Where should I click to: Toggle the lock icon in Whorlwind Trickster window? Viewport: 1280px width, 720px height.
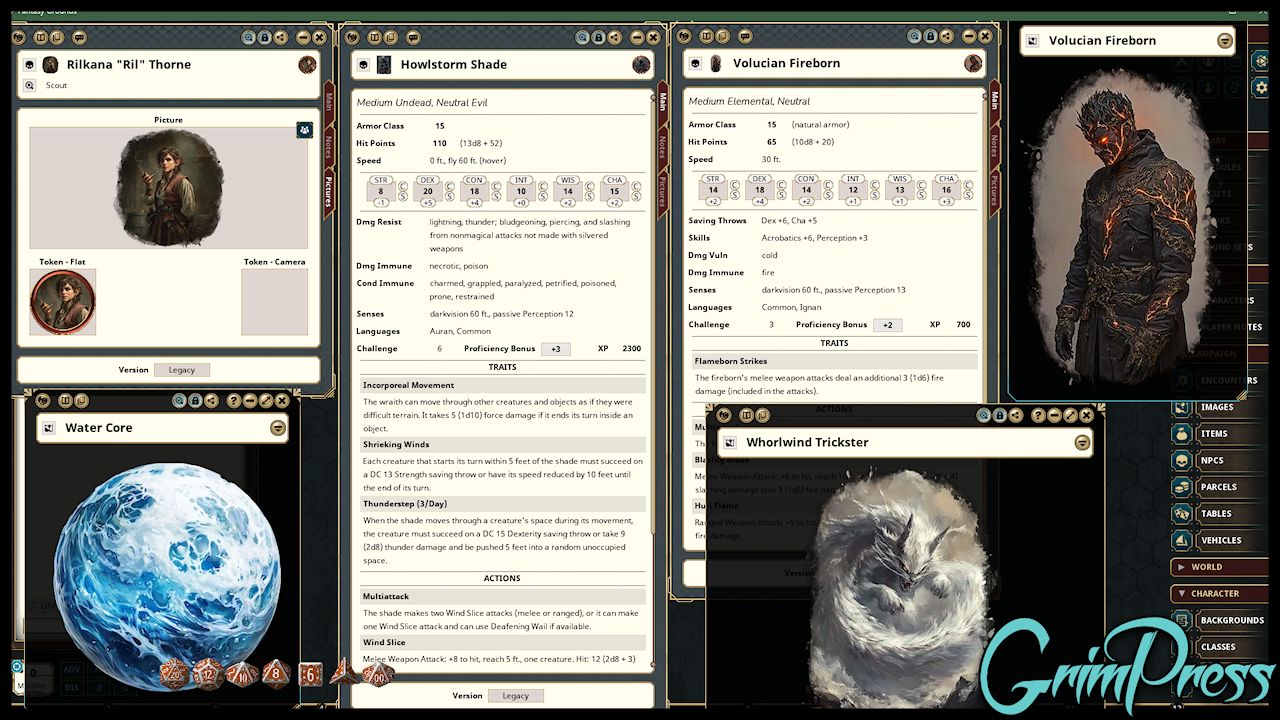pyautogui.click(x=1000, y=415)
